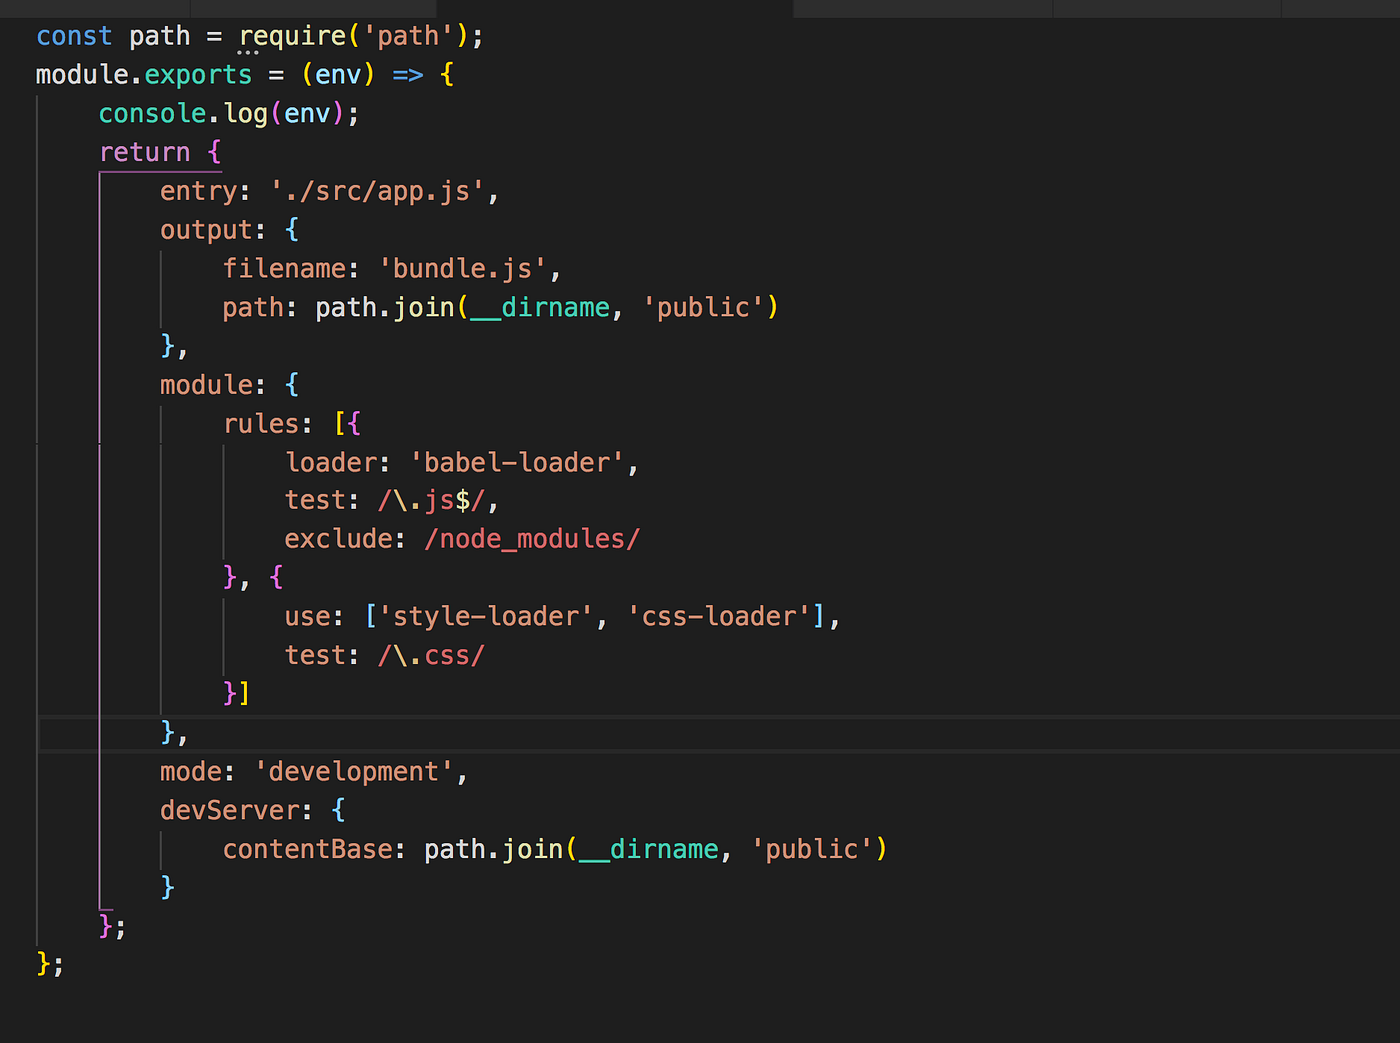This screenshot has width=1400, height=1043.
Task: Select the 'use' property key
Action: point(307,617)
